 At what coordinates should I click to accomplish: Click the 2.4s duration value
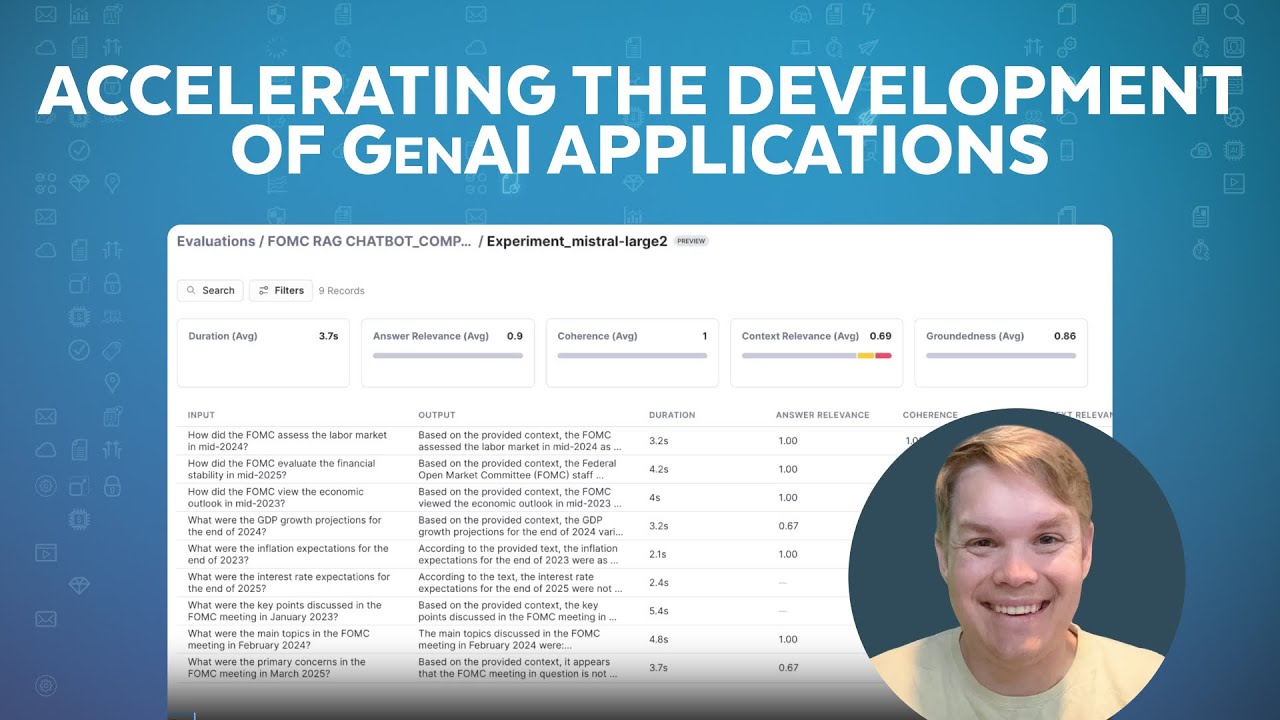(x=660, y=582)
